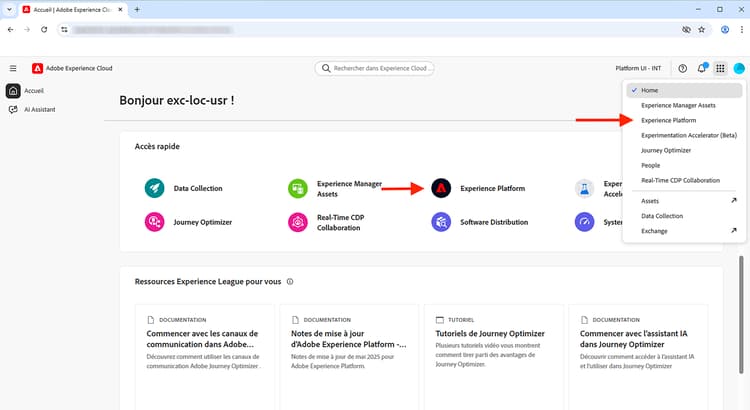Toggle the app switcher grid icon
The height and width of the screenshot is (410, 750).
point(720,68)
